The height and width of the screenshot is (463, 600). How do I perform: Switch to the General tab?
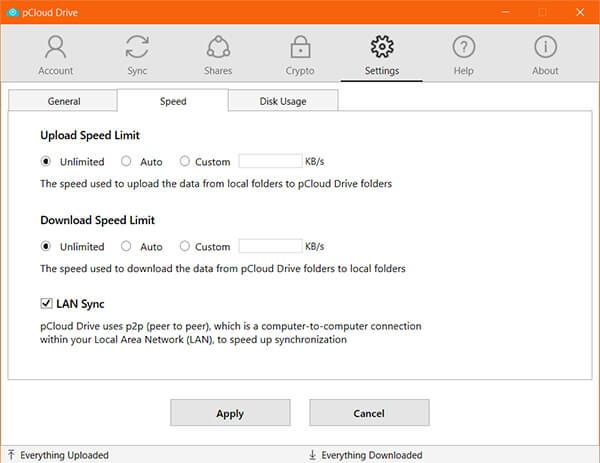pos(63,101)
